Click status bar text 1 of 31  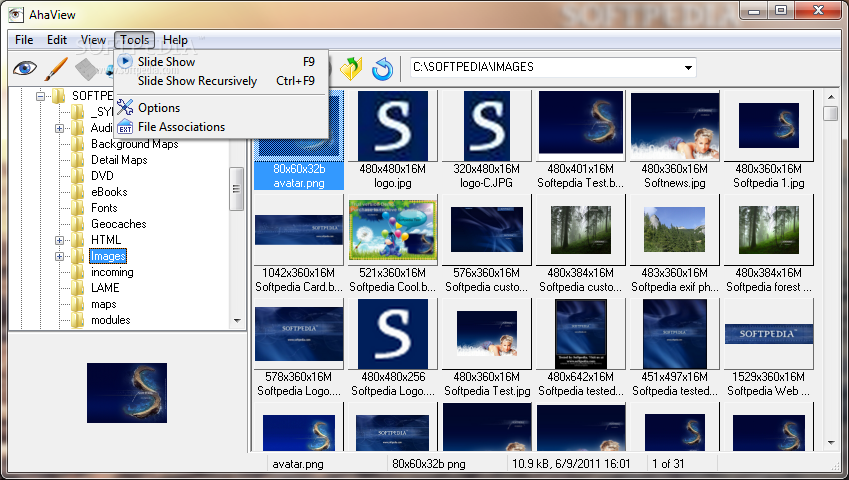tap(668, 464)
